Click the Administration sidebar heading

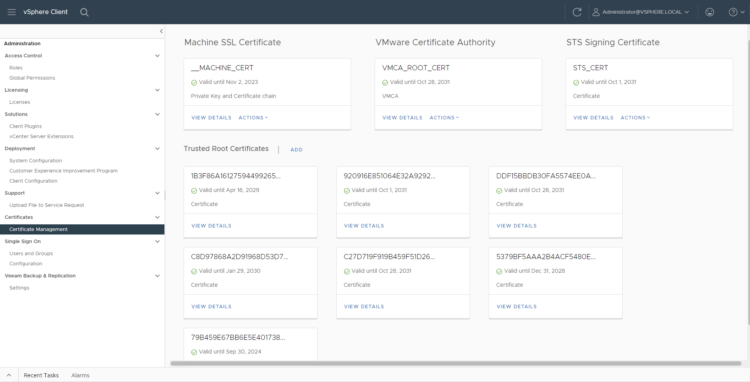pos(22,44)
